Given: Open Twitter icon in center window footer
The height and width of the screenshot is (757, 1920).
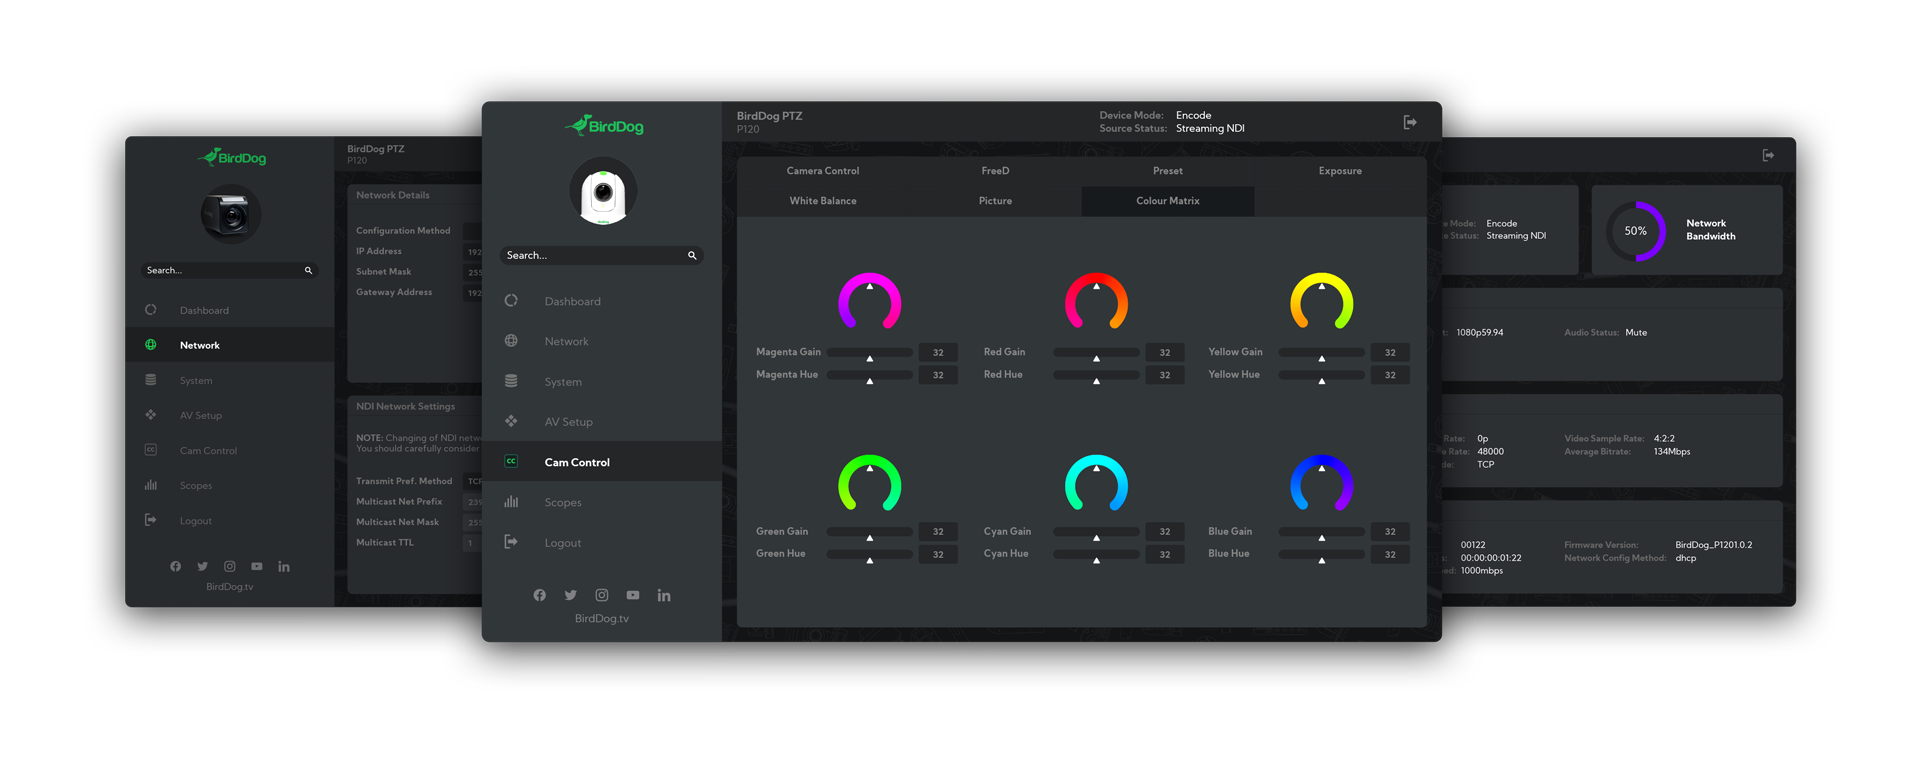Looking at the screenshot, I should click(571, 595).
